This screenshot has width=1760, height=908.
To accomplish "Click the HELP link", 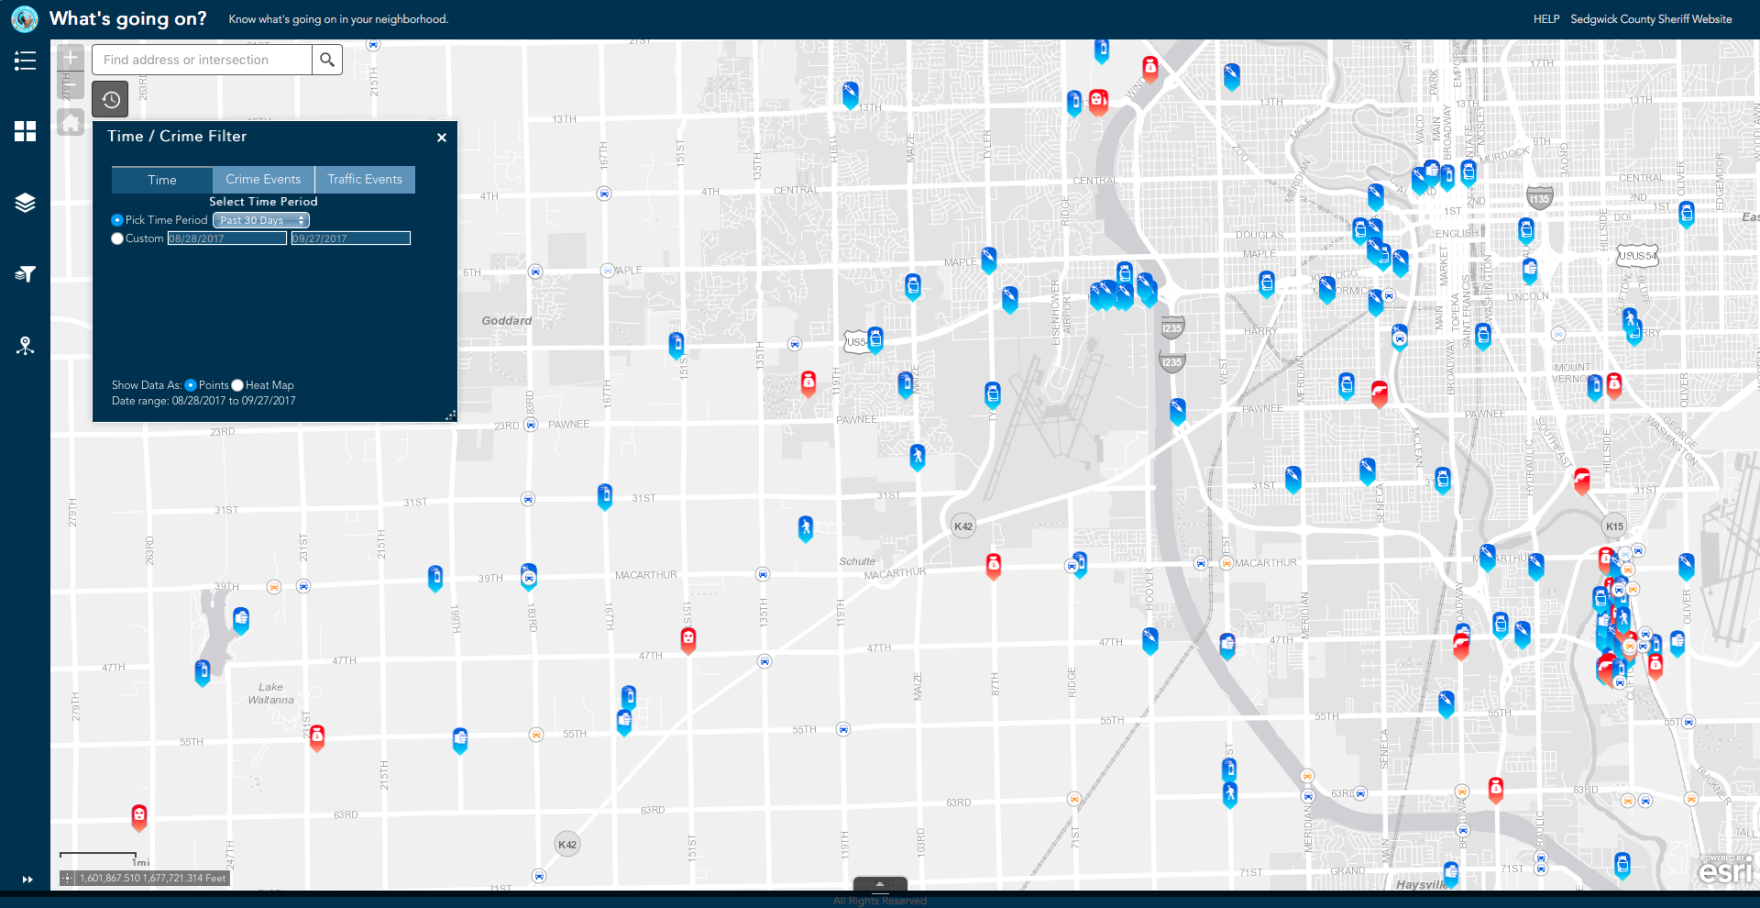I will 1546,19.
